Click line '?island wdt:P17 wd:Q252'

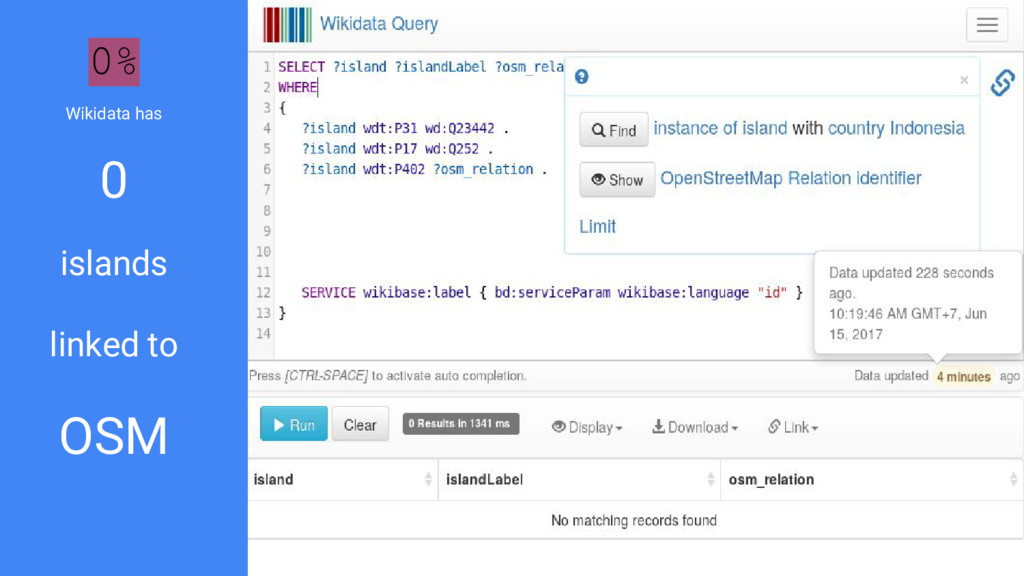tap(397, 149)
